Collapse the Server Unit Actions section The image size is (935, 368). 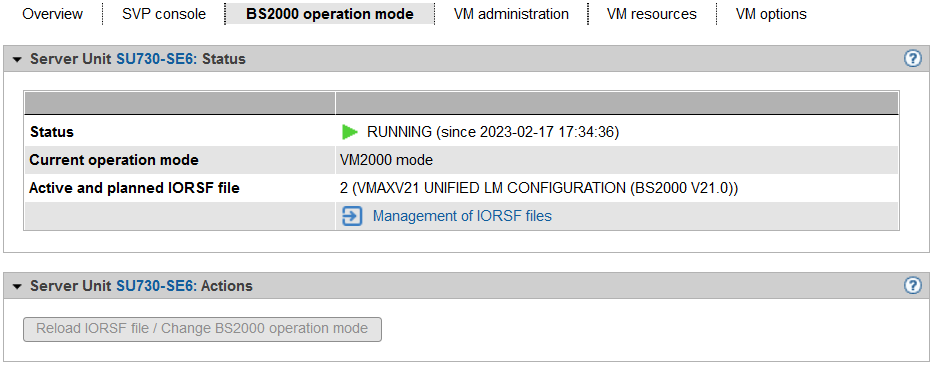tap(17, 286)
